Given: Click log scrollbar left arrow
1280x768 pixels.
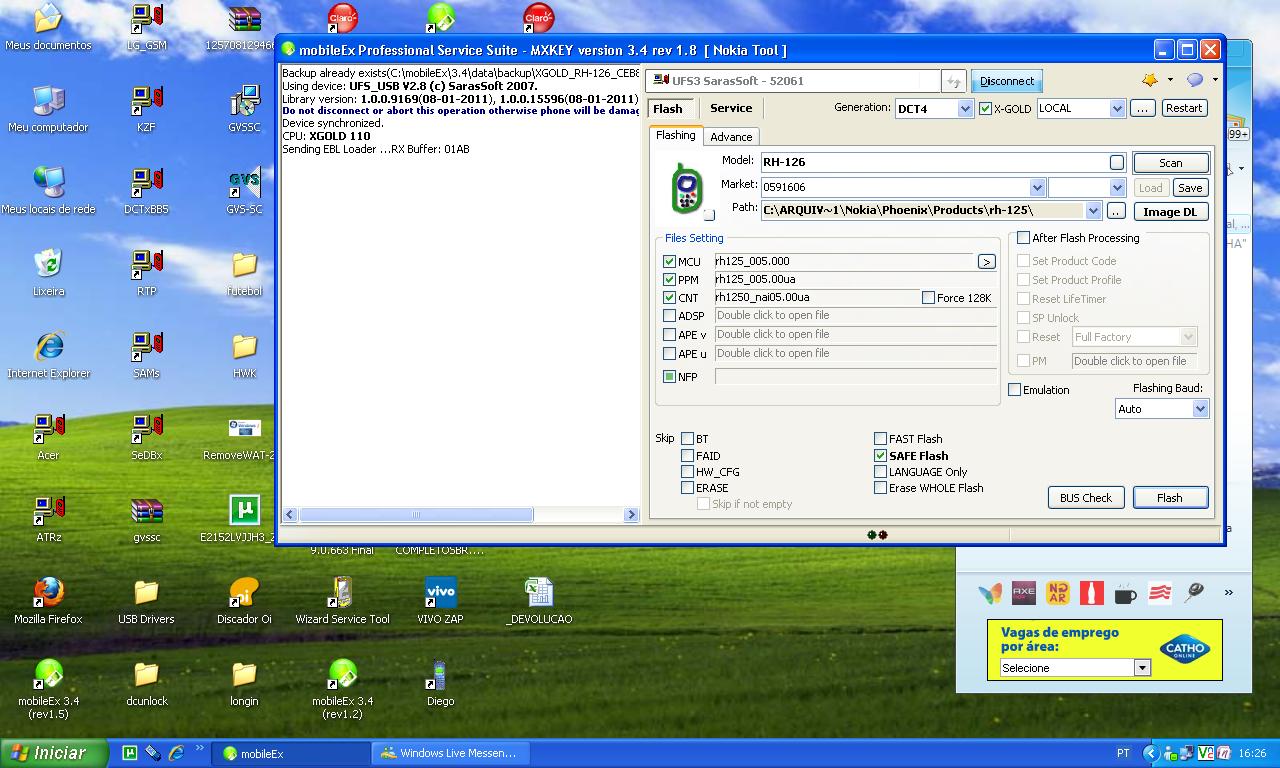Looking at the screenshot, I should [291, 514].
